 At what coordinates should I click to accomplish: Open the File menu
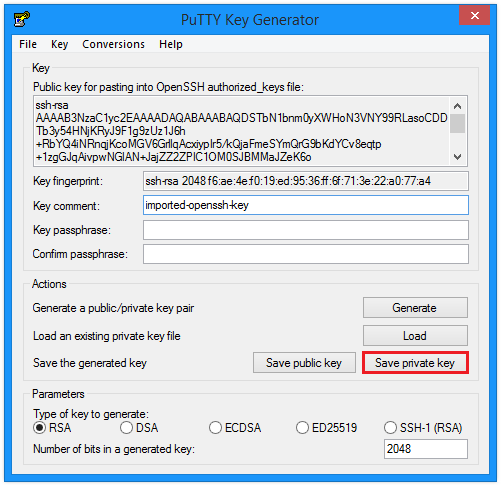point(28,44)
